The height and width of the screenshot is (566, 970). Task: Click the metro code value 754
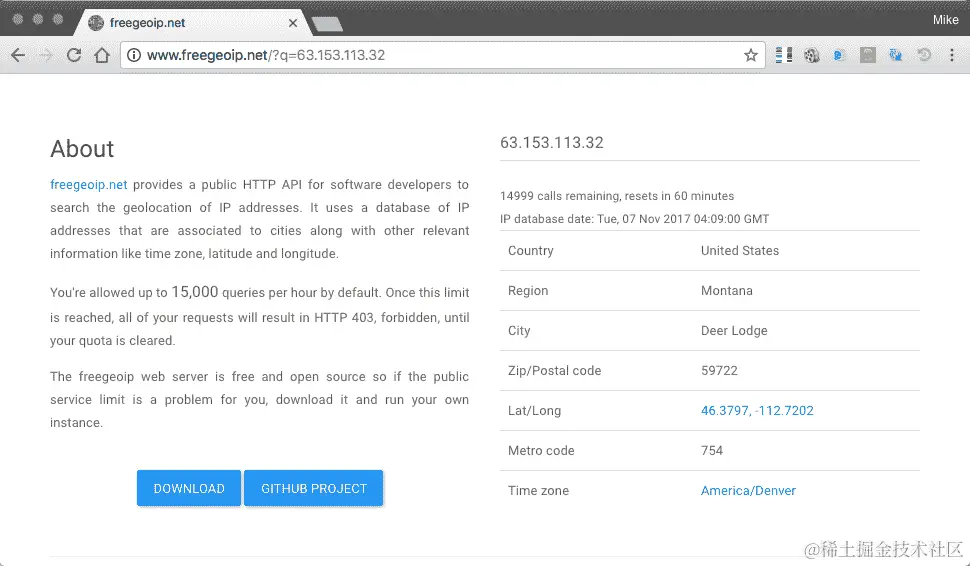pos(712,450)
